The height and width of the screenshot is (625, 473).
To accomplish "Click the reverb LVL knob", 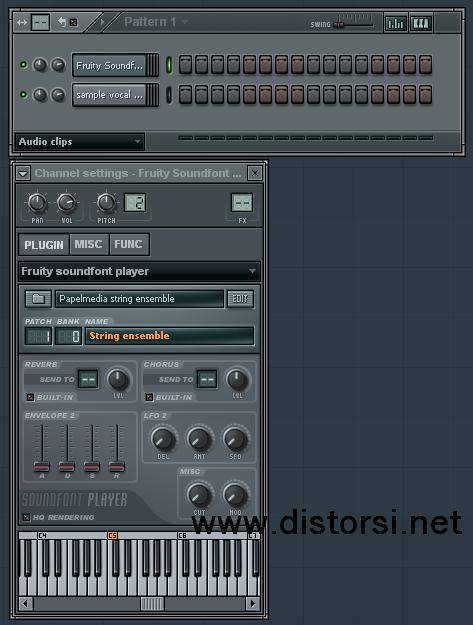I will click(x=118, y=379).
